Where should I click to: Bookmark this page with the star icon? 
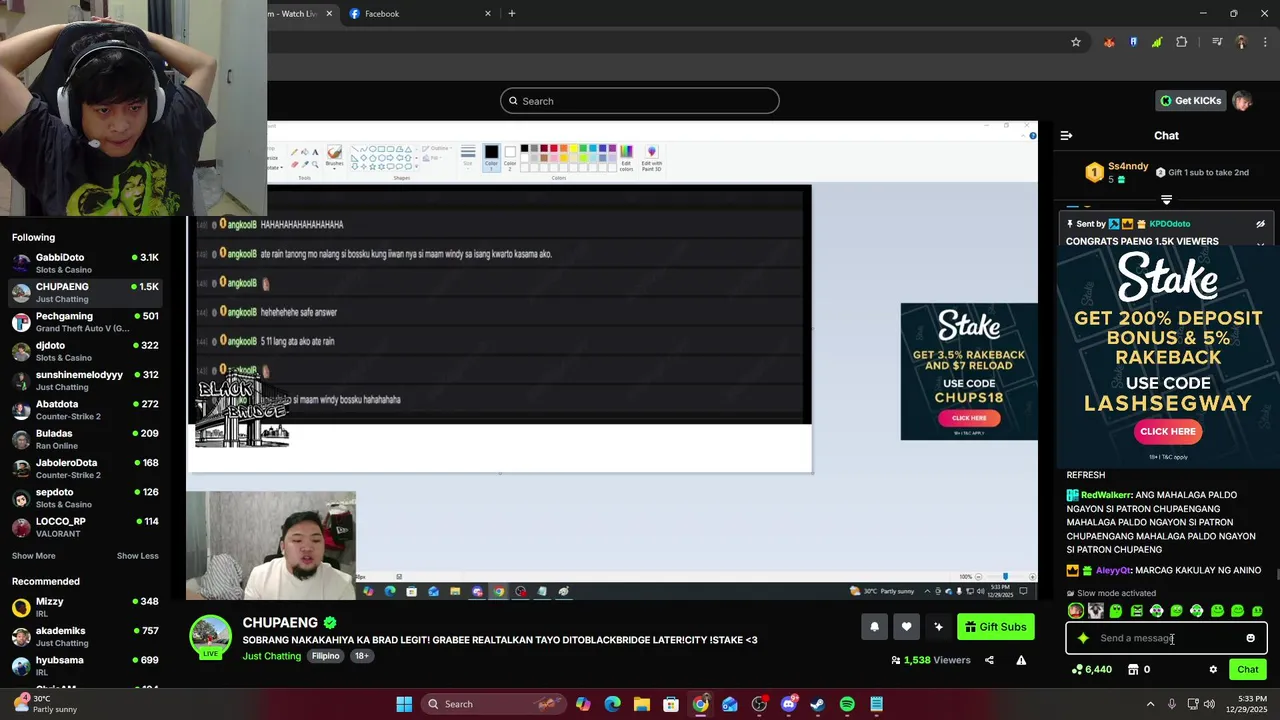(1076, 42)
